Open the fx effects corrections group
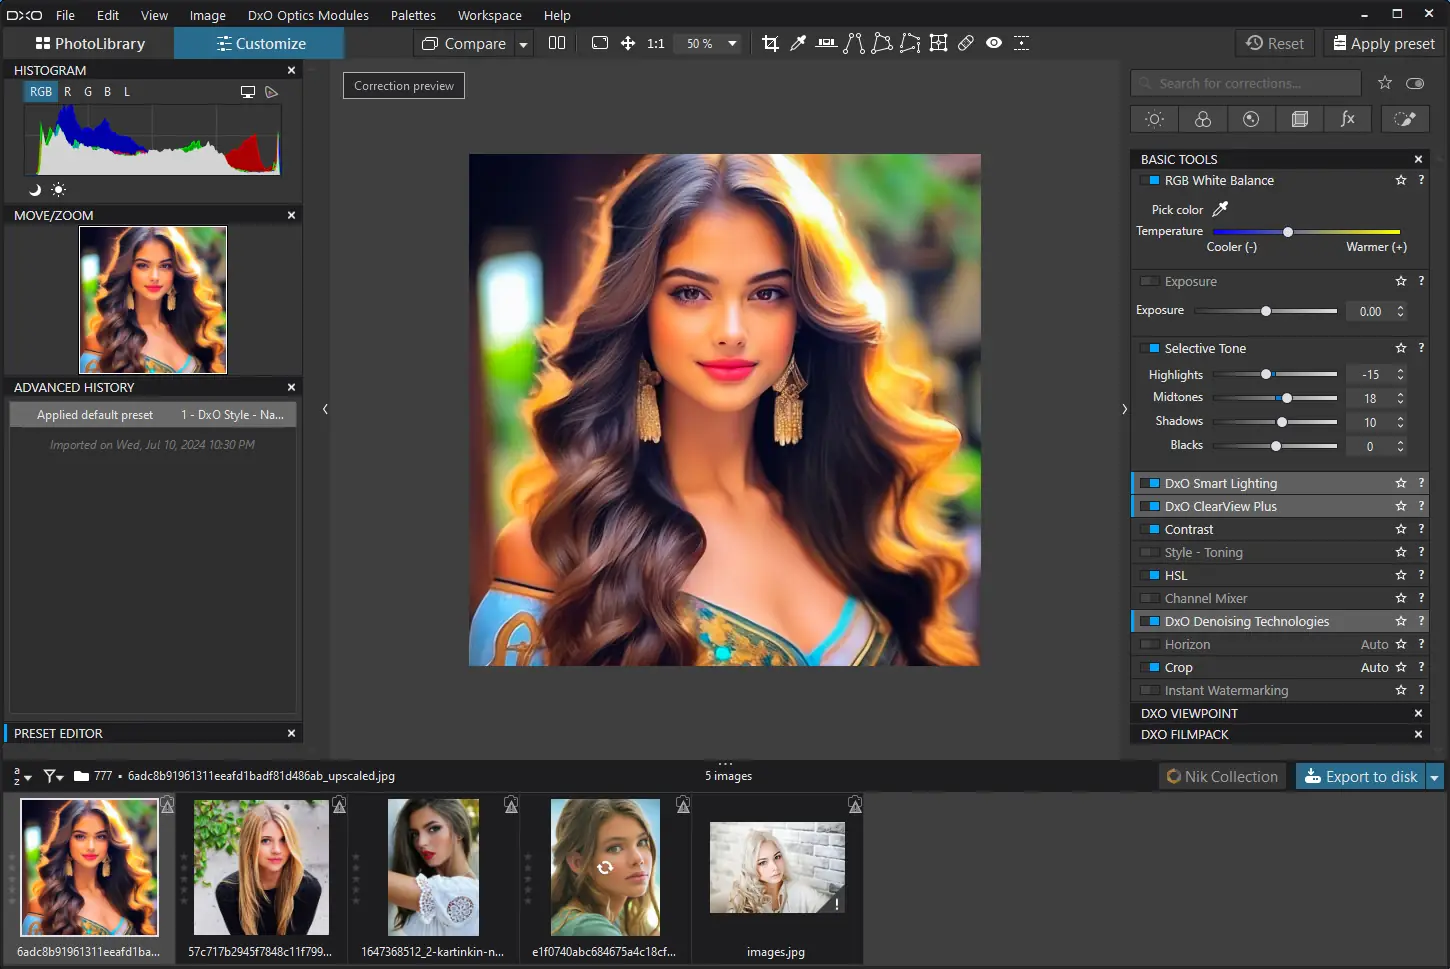The image size is (1450, 969). coord(1347,119)
